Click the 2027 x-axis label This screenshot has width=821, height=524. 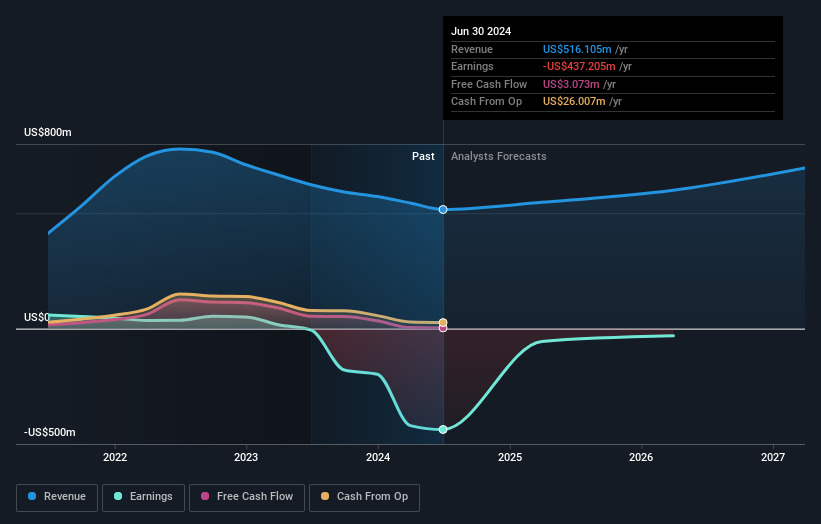point(773,457)
